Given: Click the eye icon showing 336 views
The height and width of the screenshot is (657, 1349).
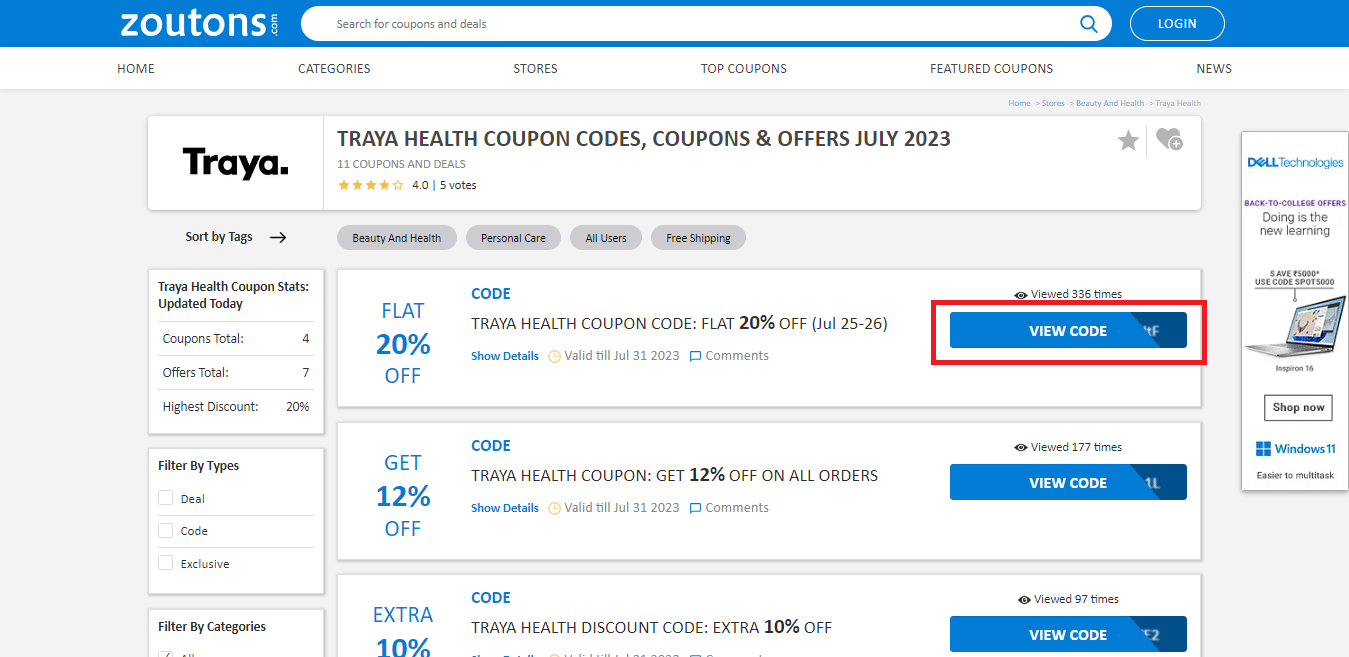Looking at the screenshot, I should [1020, 294].
